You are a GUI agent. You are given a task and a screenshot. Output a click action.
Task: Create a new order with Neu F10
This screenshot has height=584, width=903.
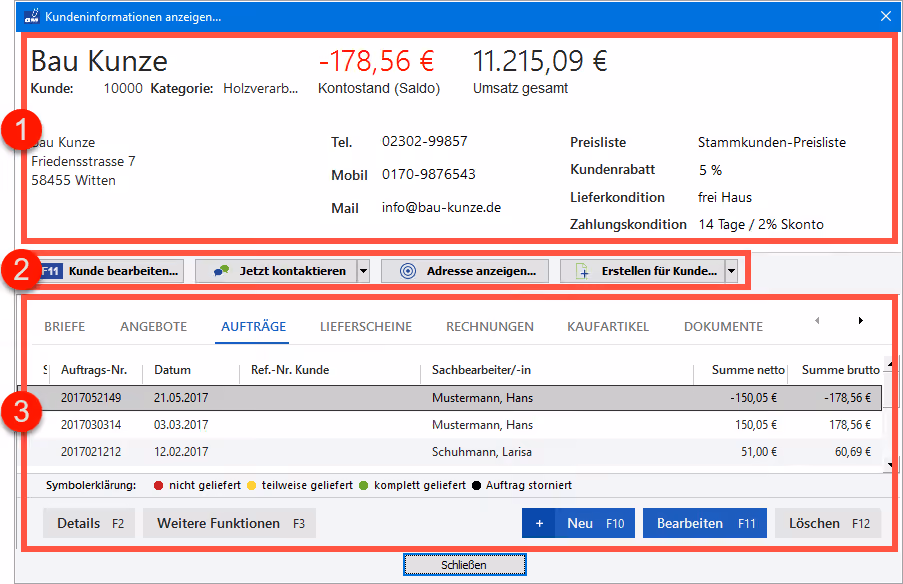(x=578, y=524)
